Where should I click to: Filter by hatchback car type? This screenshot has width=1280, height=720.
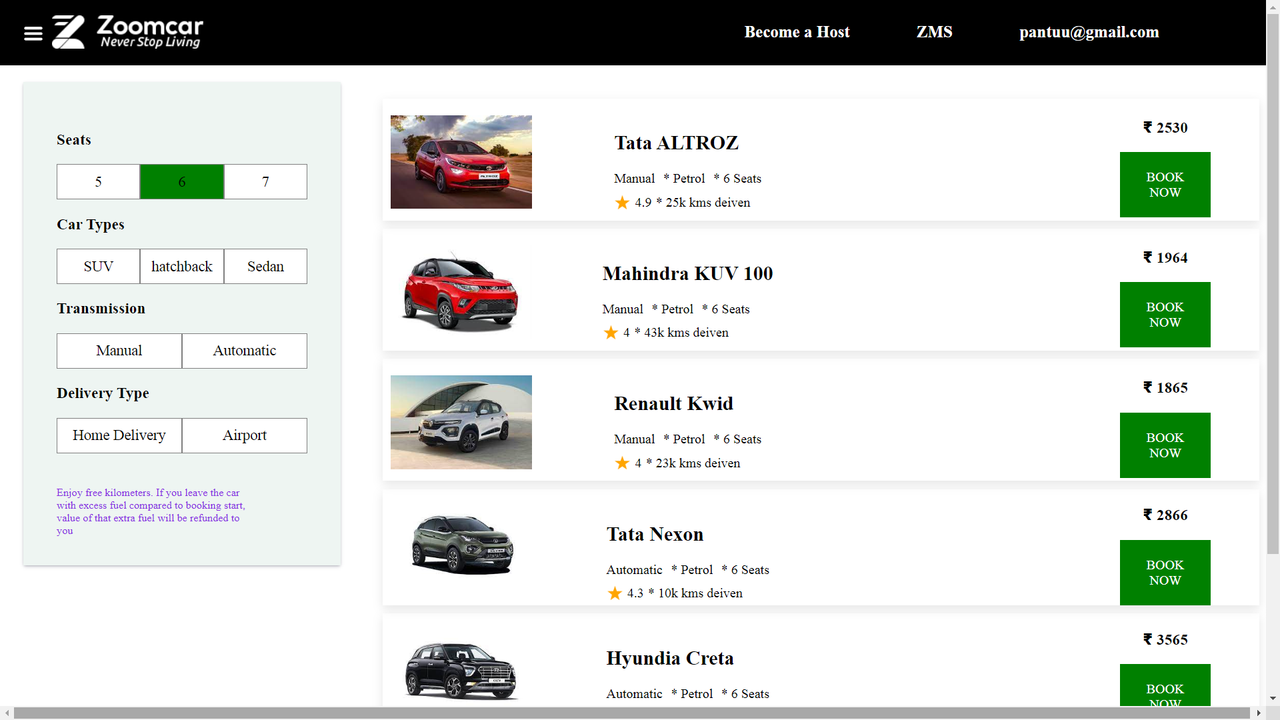pos(182,266)
